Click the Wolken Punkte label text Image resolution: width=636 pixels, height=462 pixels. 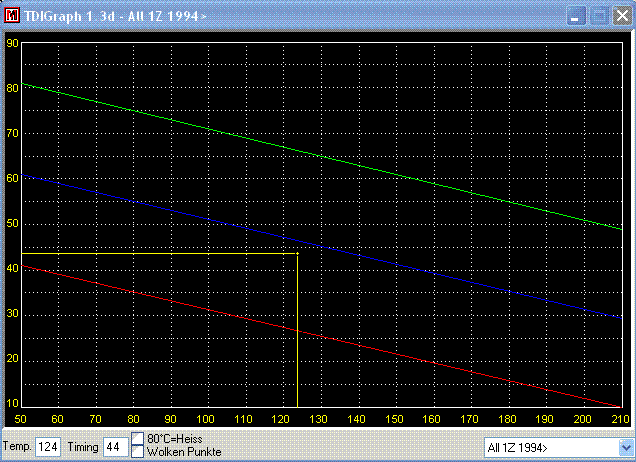point(184,452)
